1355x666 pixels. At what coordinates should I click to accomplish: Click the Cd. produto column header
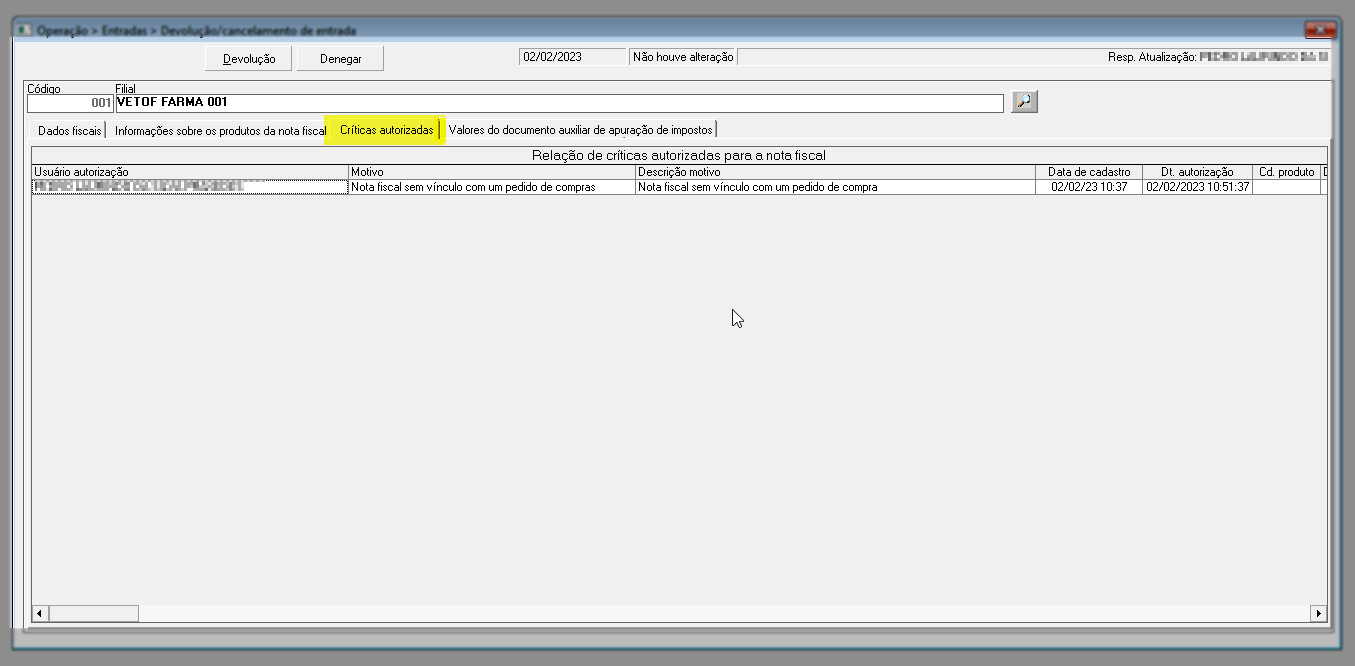1286,172
